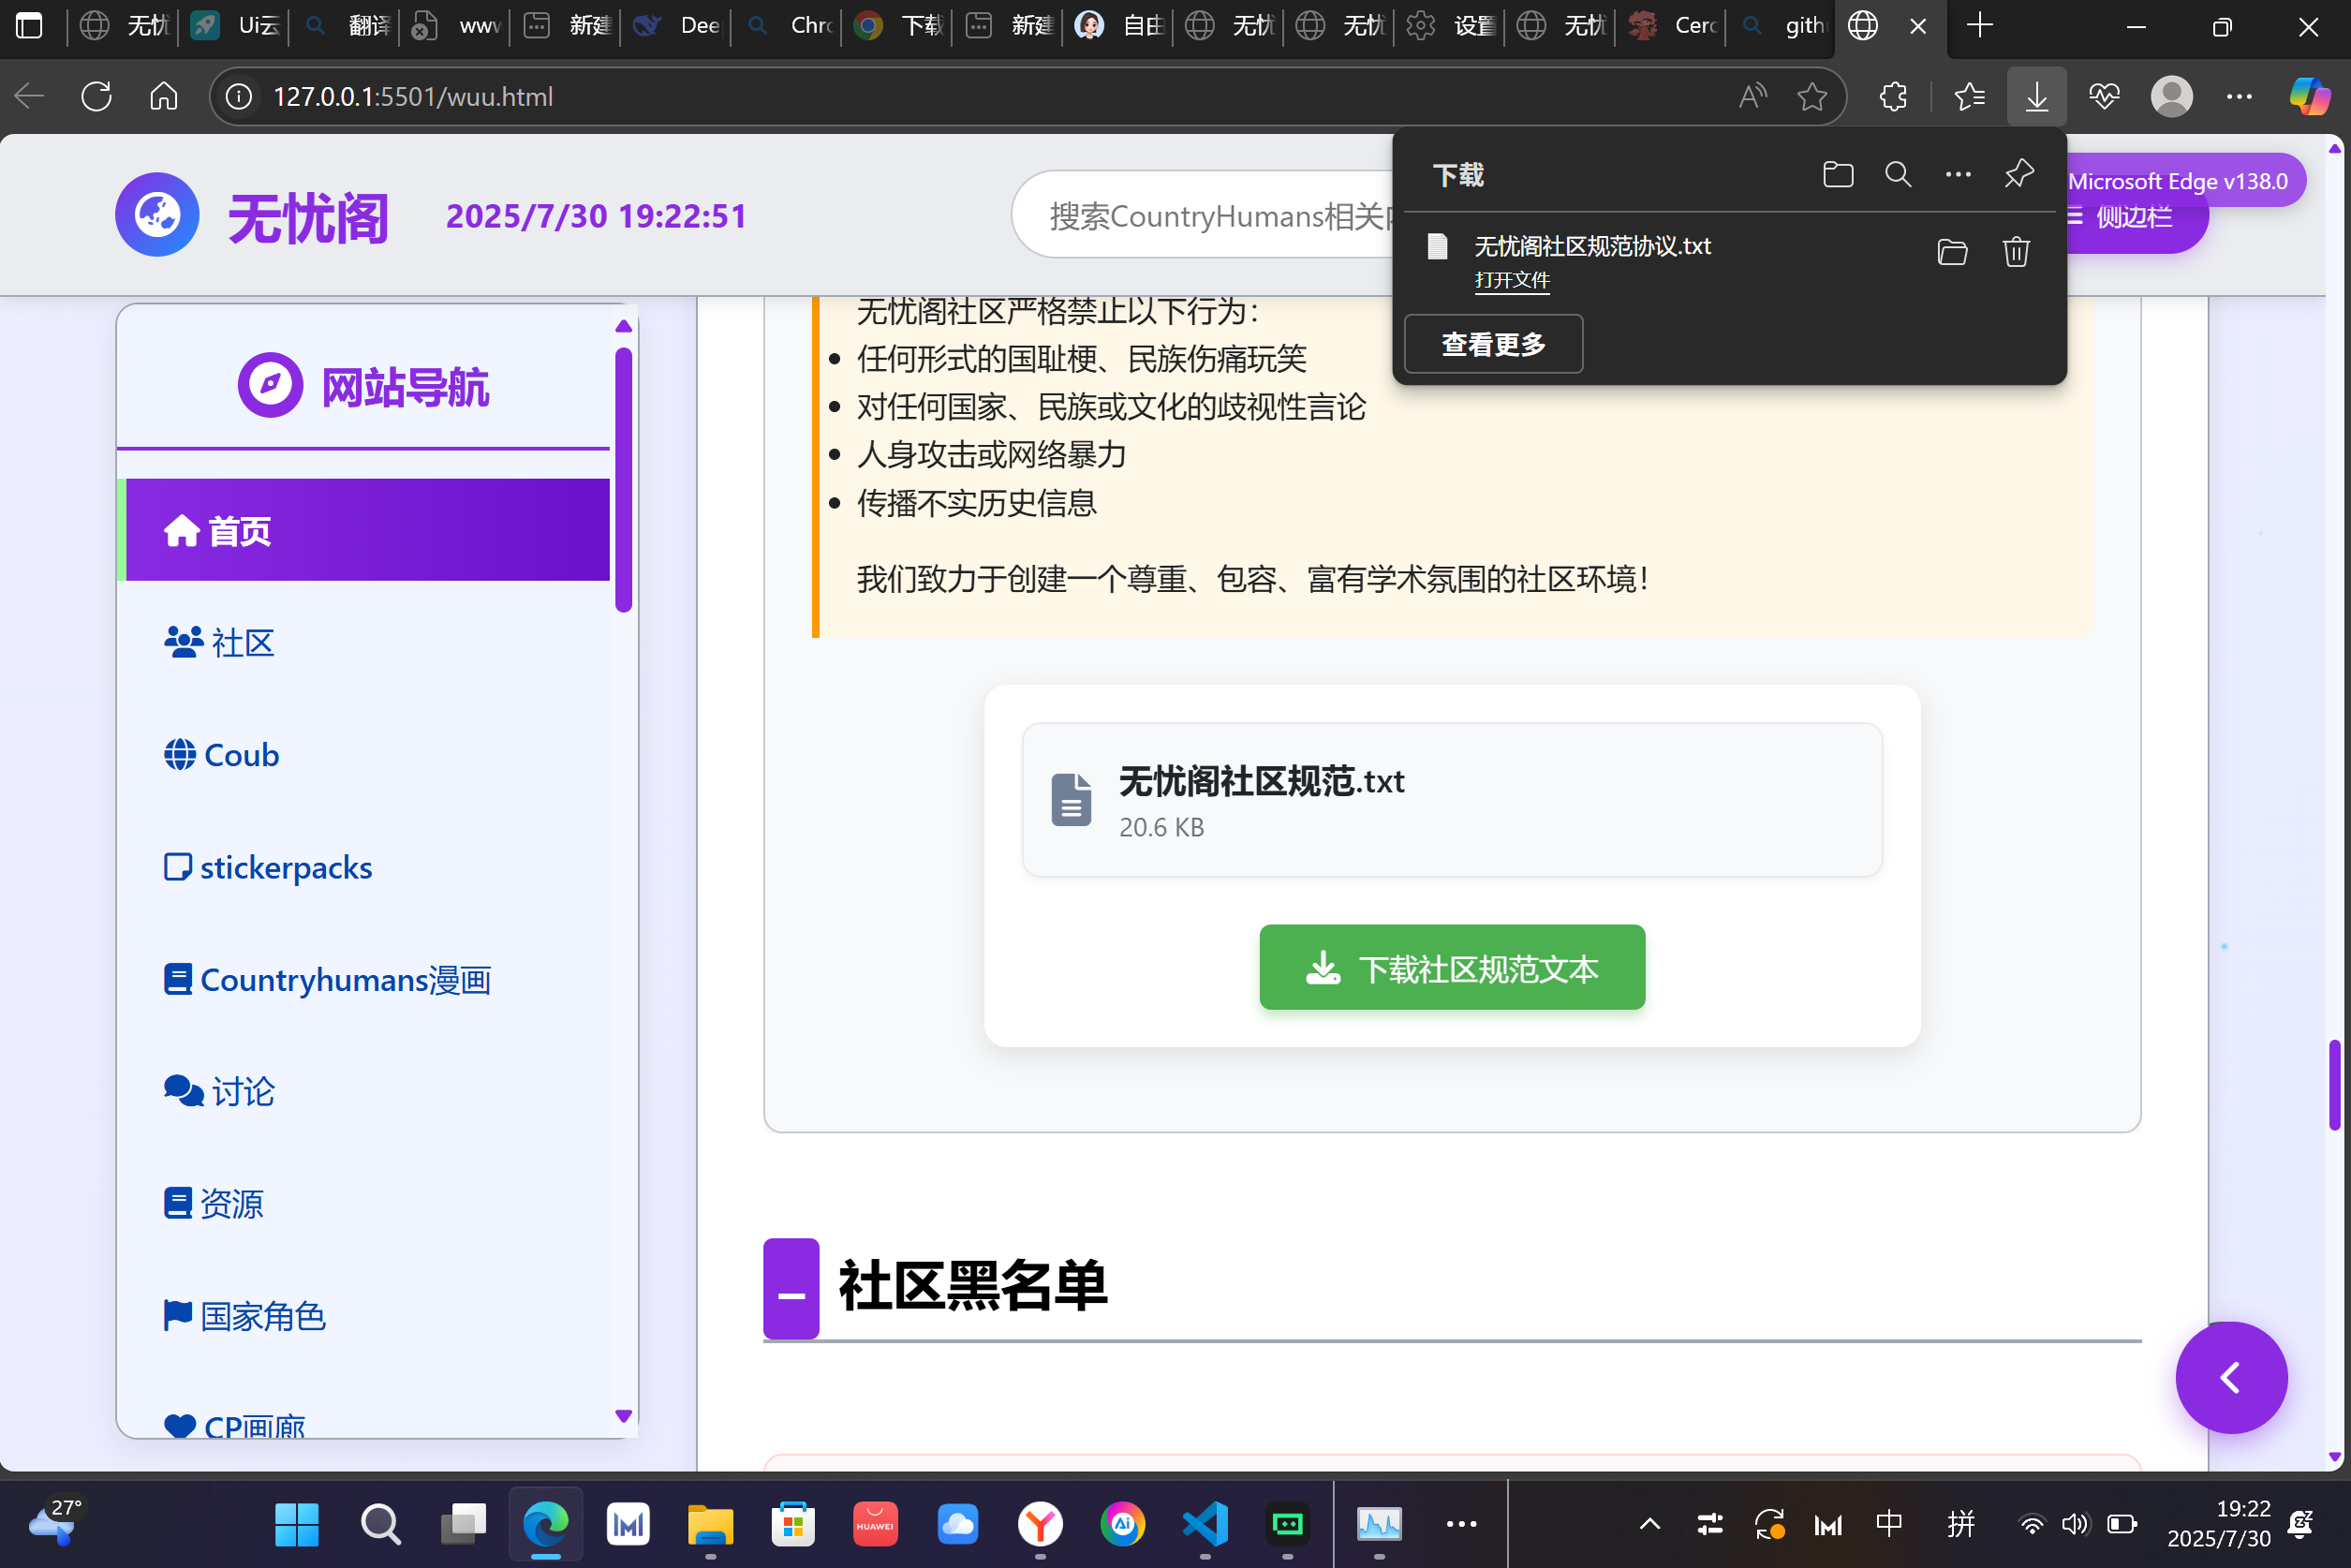Viewport: 2351px width, 1568px height.
Task: Click the 查看更多 button
Action: coord(1493,344)
